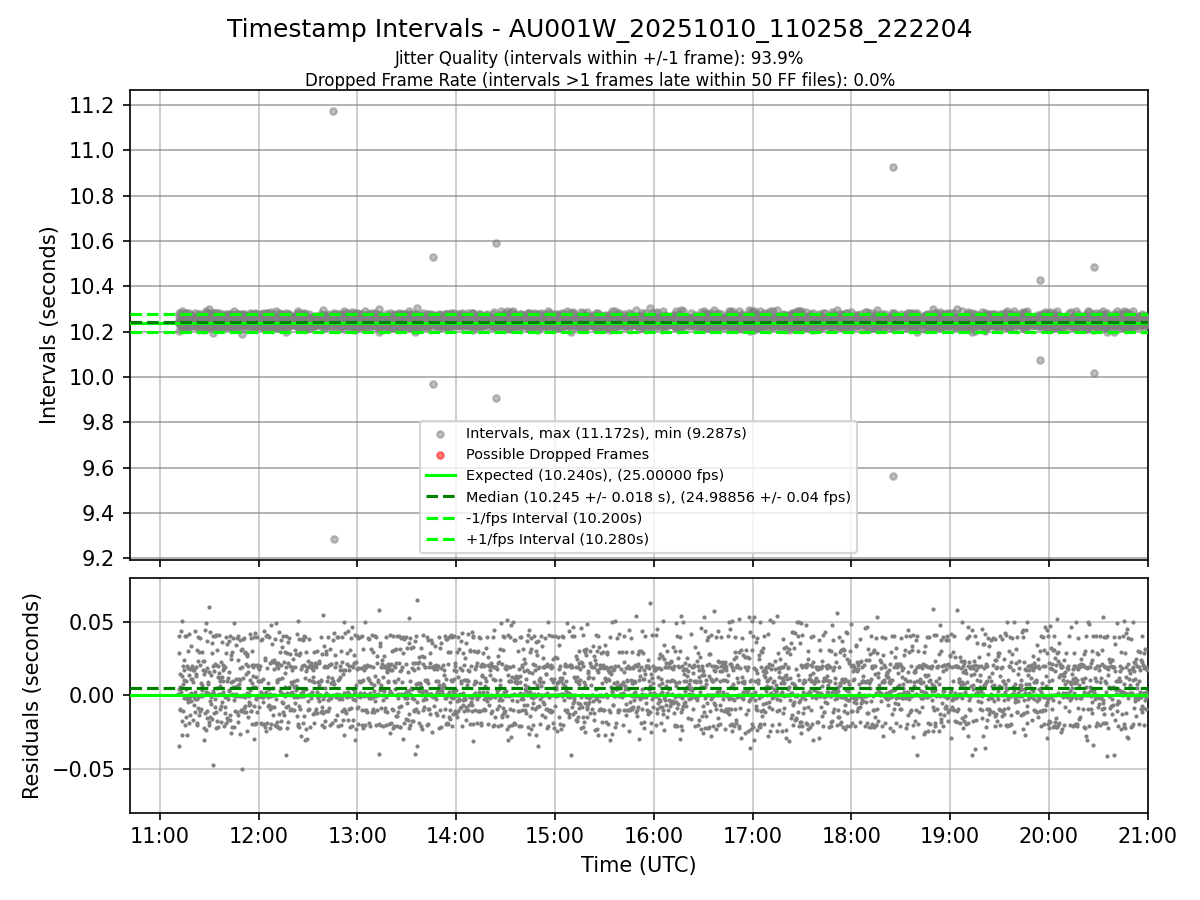Click the plot title 'Timestamp Intervals - AU001W_20251010_110258_222204'
The height and width of the screenshot is (900, 1200).
point(599,29)
